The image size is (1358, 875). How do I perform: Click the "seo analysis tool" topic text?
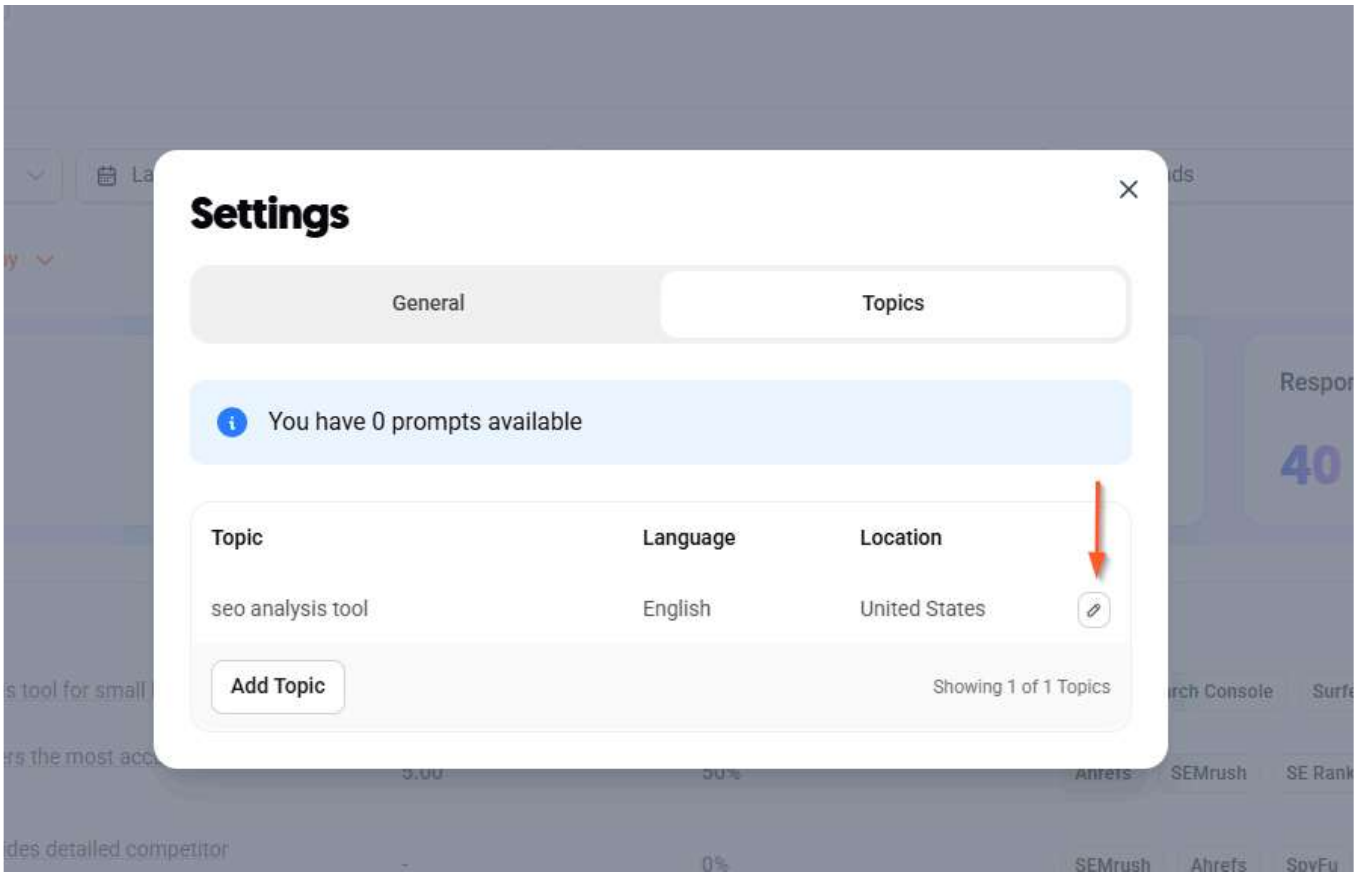pos(289,608)
